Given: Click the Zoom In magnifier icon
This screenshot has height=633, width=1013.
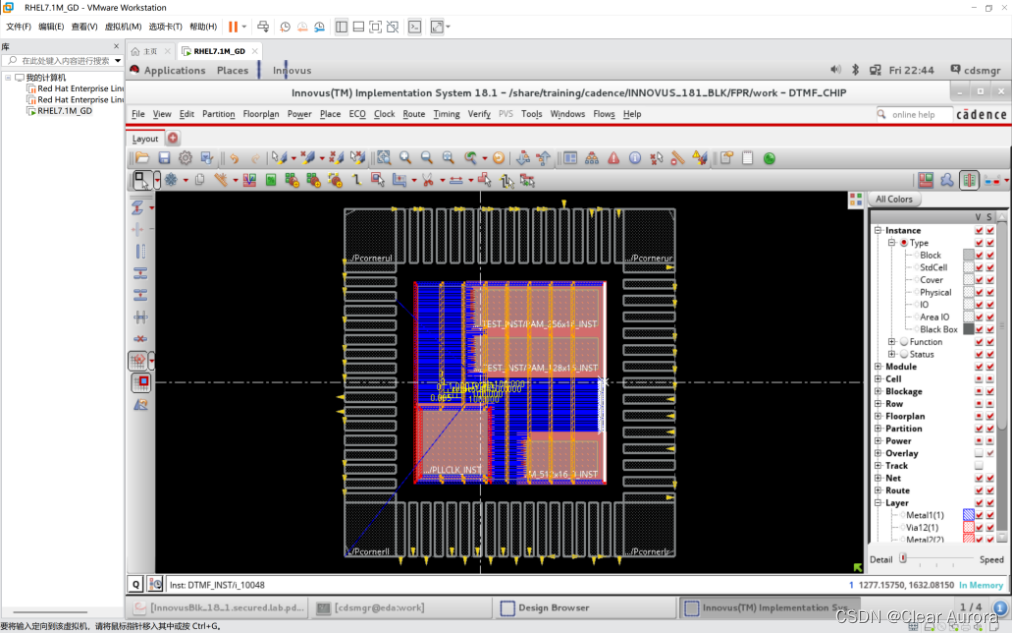Looking at the screenshot, I should click(405, 158).
